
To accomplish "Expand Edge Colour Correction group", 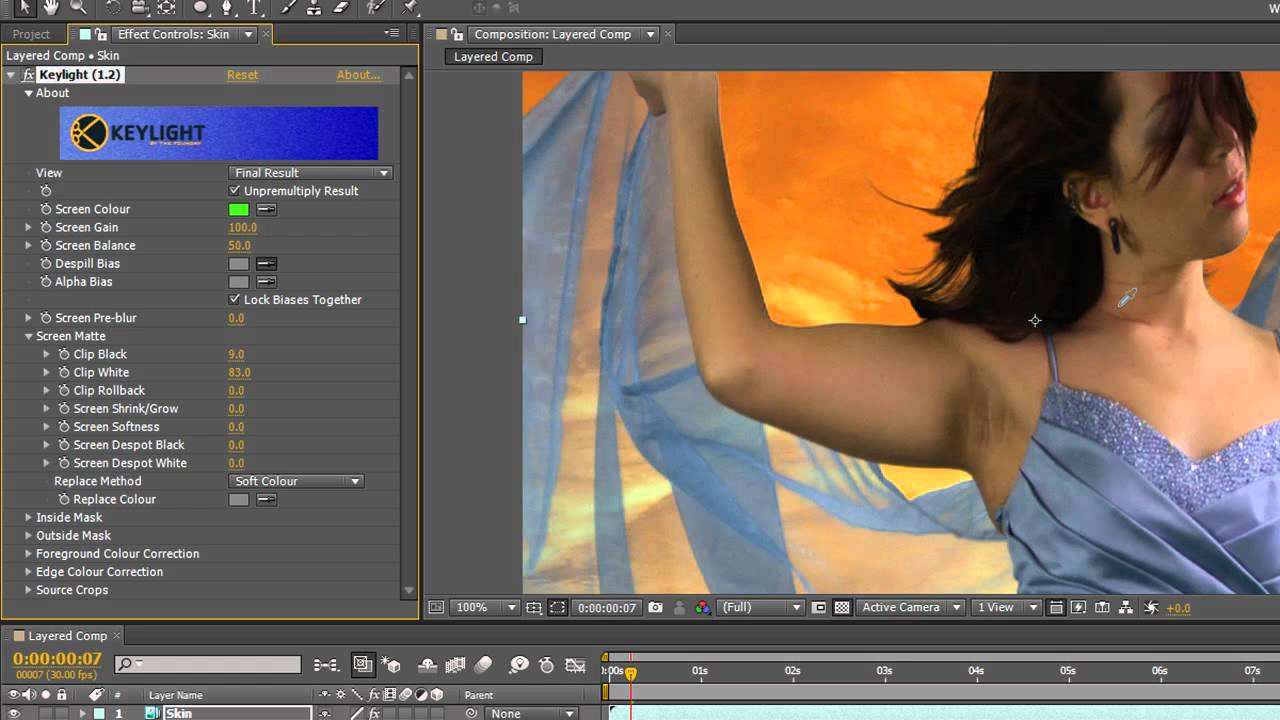I will tap(29, 572).
